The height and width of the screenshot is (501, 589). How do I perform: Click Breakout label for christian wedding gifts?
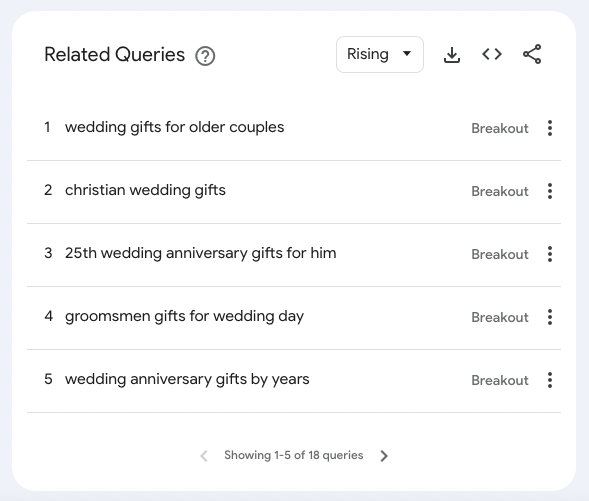pos(500,192)
